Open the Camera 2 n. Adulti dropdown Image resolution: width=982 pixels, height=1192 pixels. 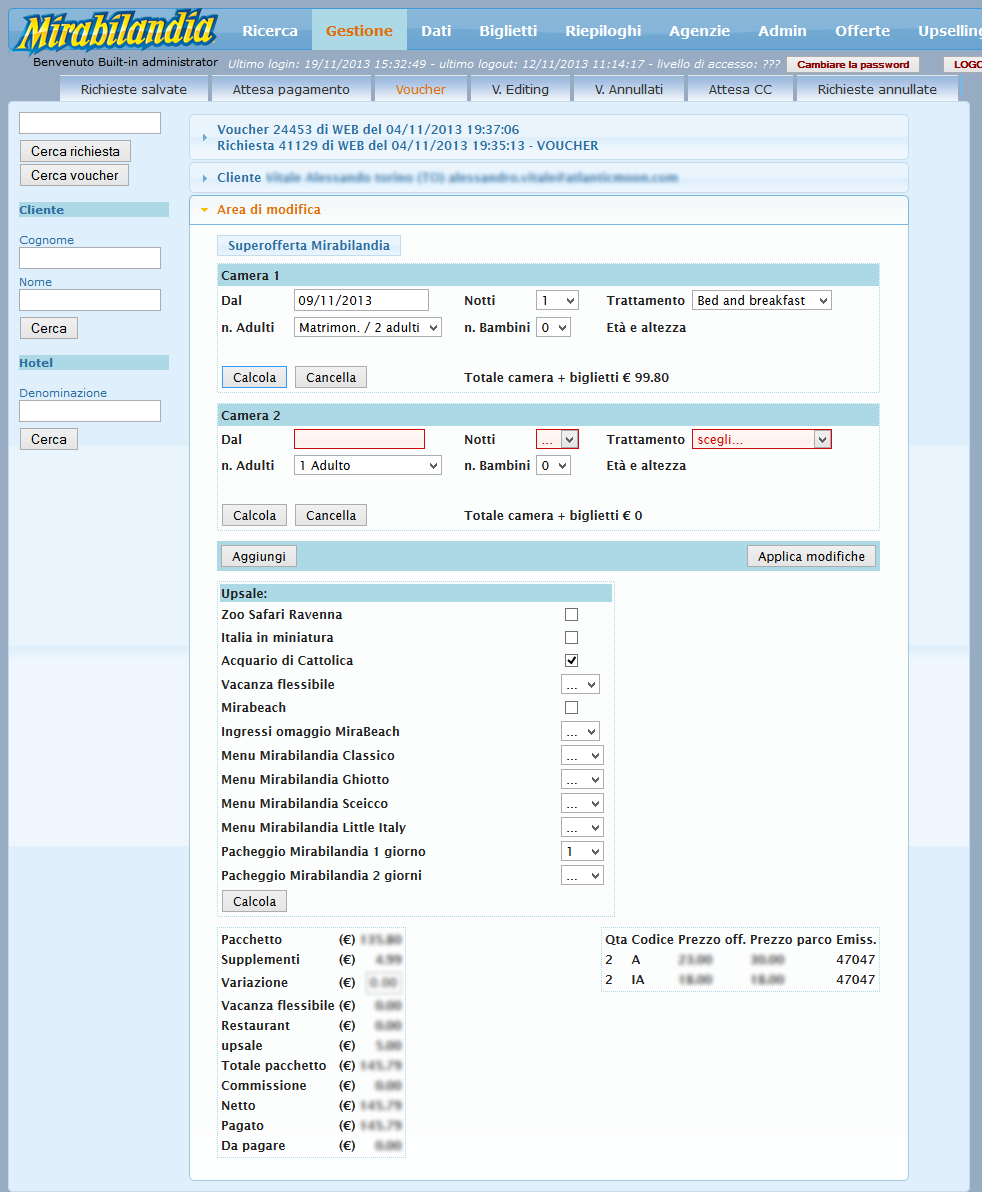coord(368,465)
